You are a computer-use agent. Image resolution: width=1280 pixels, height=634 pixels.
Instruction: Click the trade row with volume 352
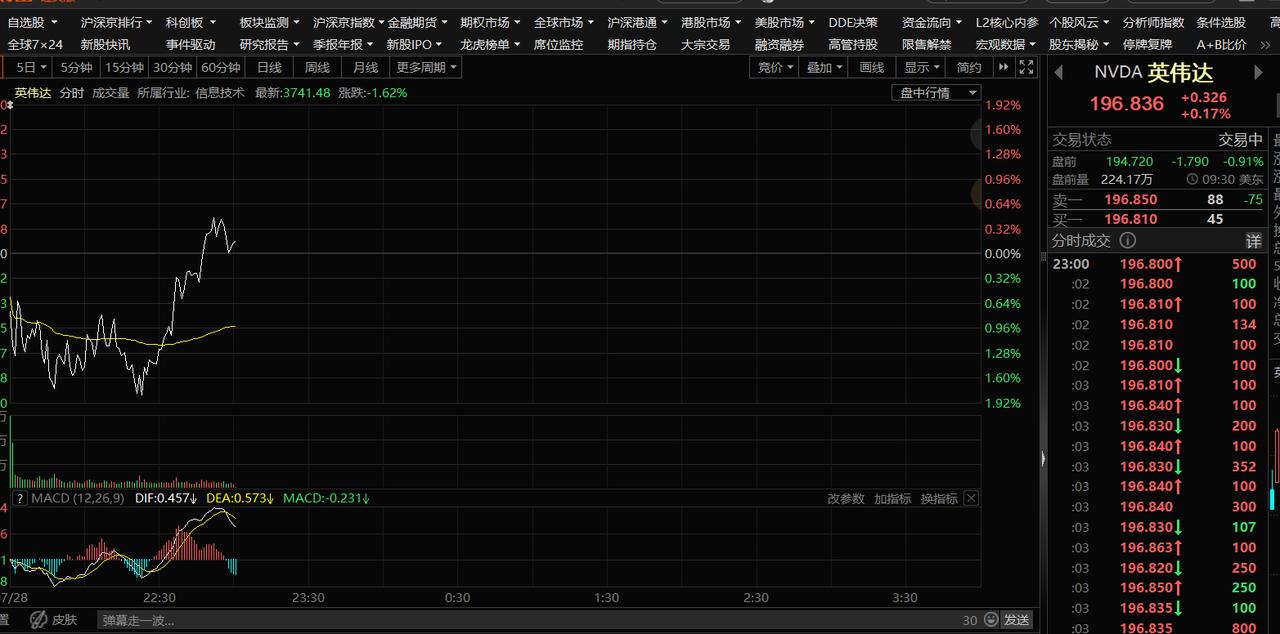click(1158, 466)
